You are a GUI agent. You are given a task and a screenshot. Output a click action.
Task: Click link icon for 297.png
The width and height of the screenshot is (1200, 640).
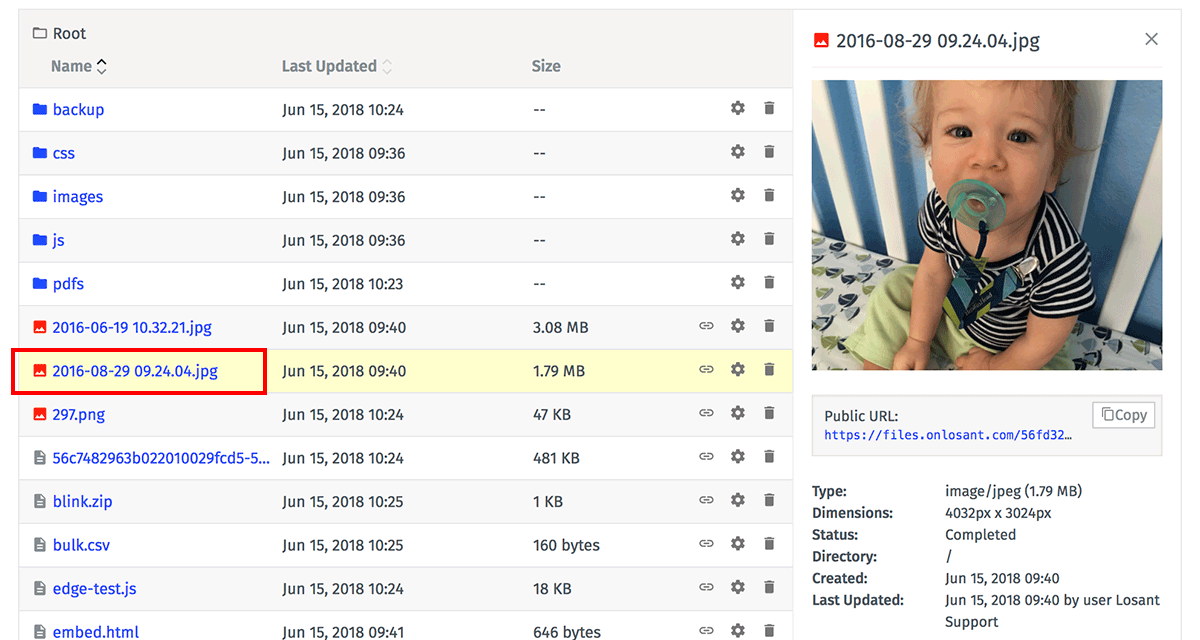(706, 413)
